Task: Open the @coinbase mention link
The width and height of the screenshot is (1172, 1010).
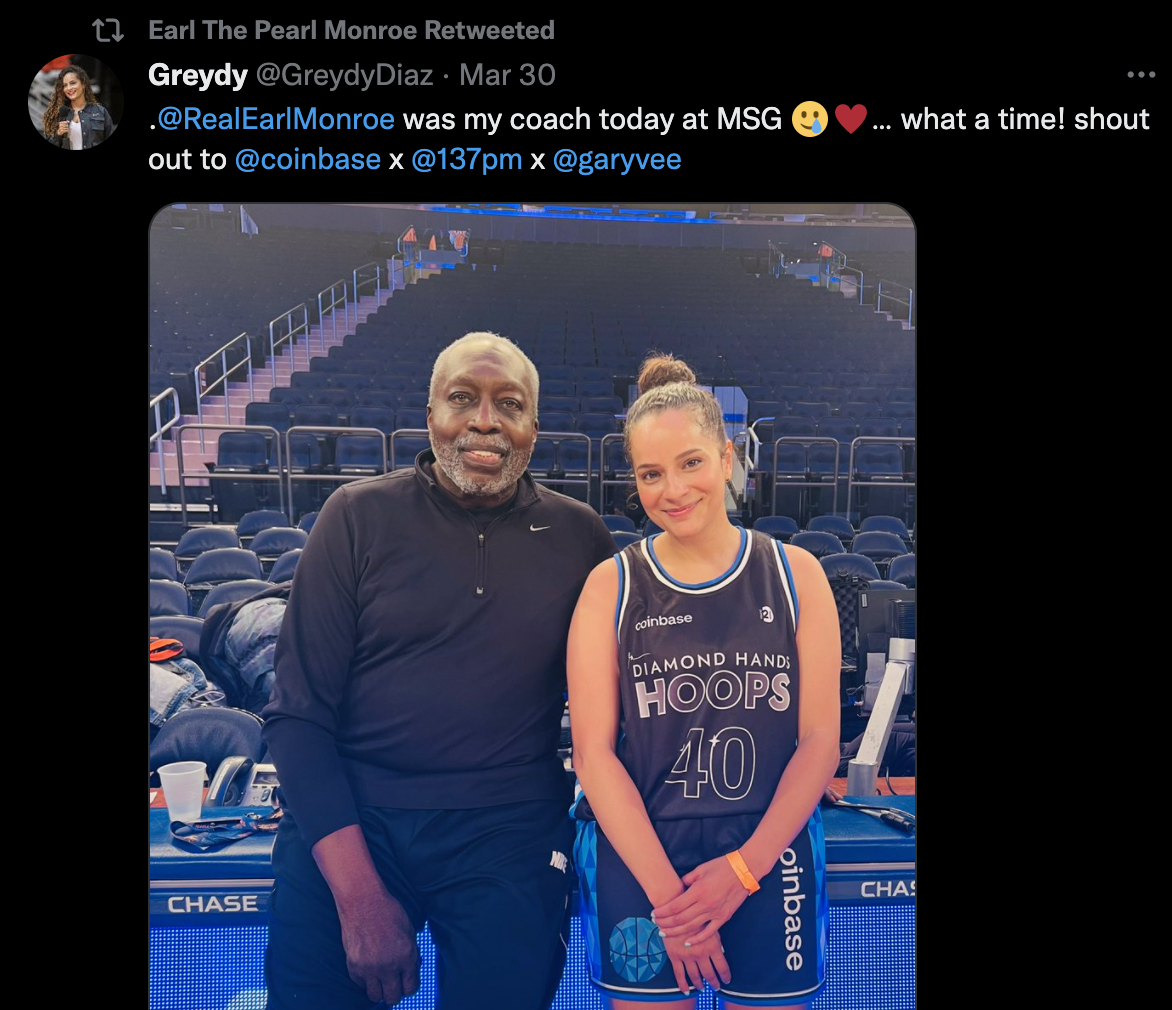Action: 308,159
